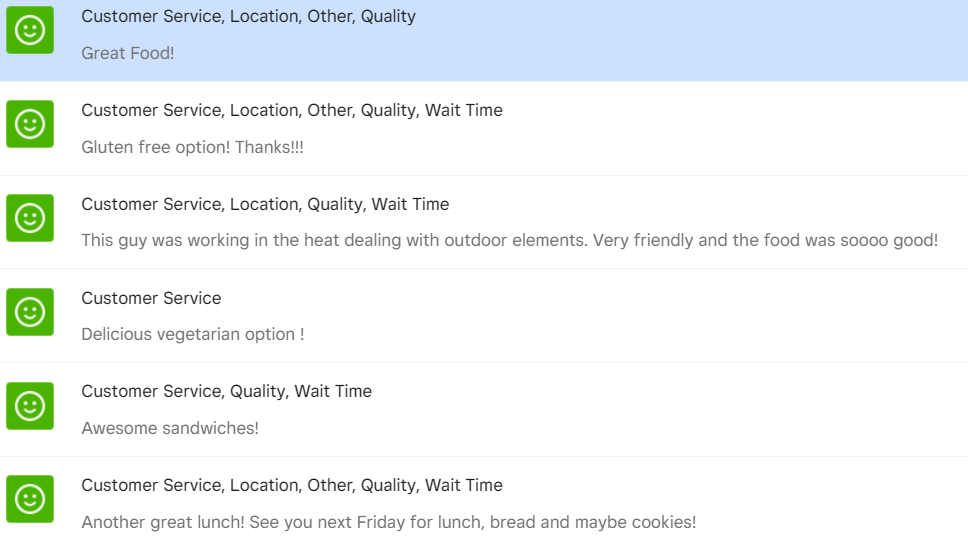Screen dimensions: 968x540
Task: Click smiley icon by Delicious vegetarian option
Action: 30,312
